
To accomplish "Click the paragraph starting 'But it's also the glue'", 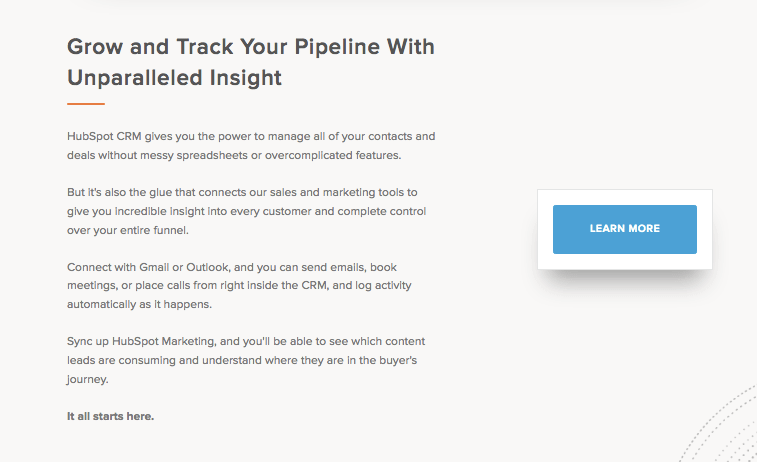I will 247,211.
